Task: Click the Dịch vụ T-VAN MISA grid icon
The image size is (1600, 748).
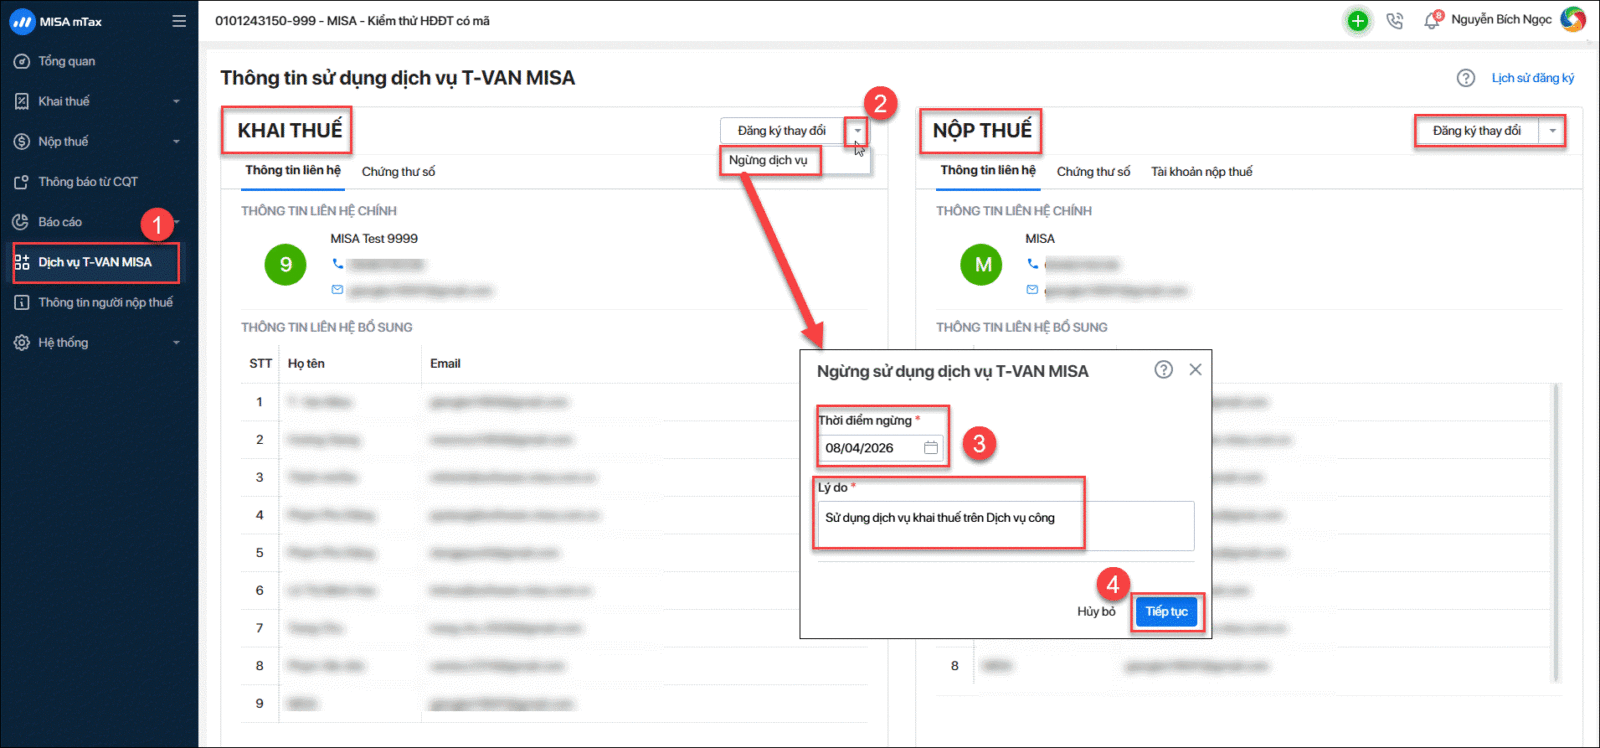Action: click(x=21, y=262)
